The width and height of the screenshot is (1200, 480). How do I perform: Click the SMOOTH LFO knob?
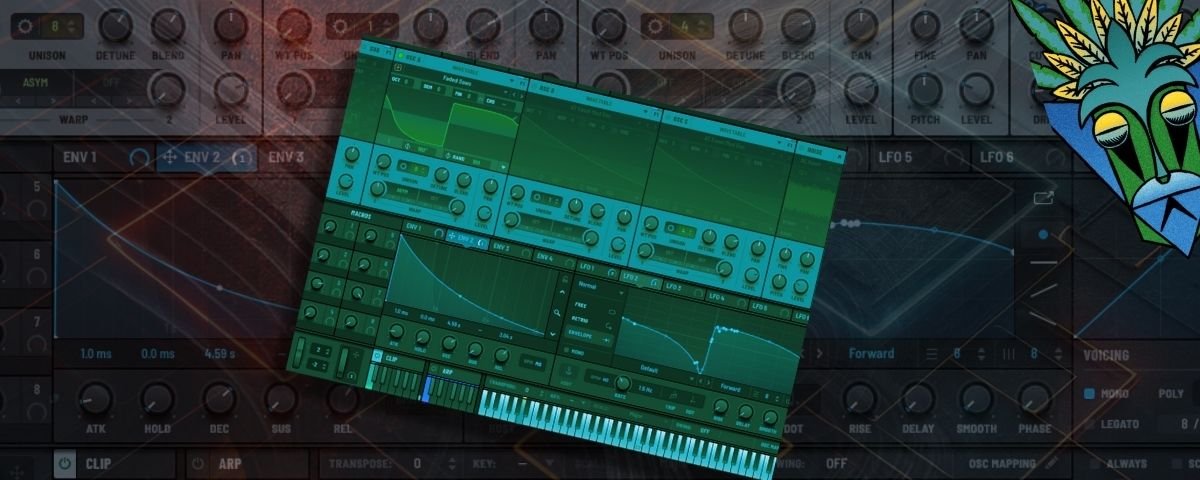coord(976,399)
